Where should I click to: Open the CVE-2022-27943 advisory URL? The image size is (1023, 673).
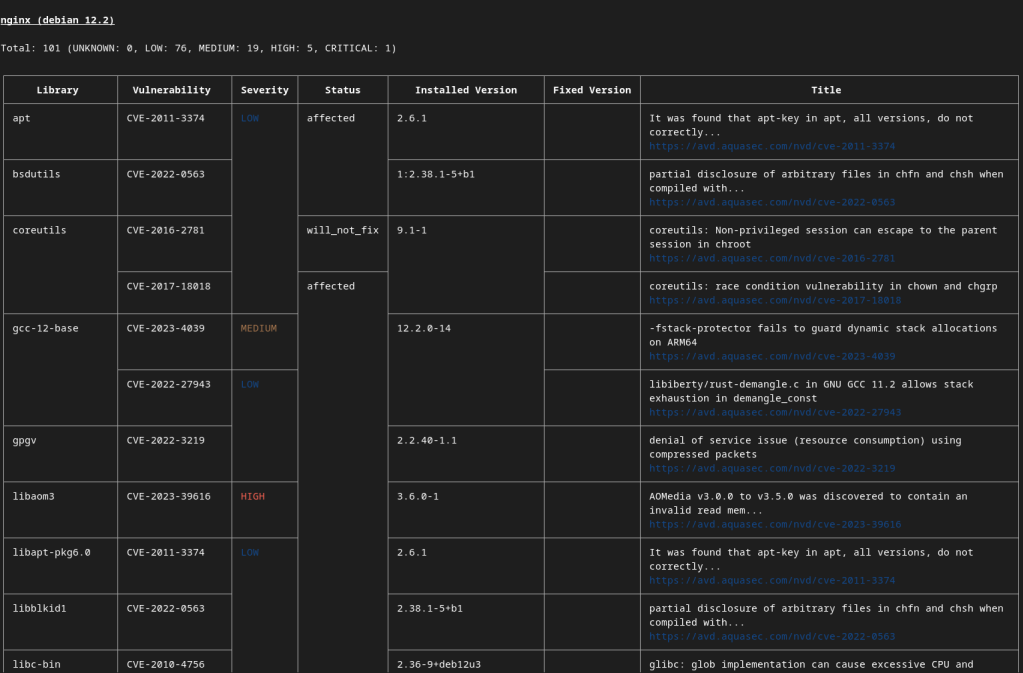pyautogui.click(x=774, y=412)
